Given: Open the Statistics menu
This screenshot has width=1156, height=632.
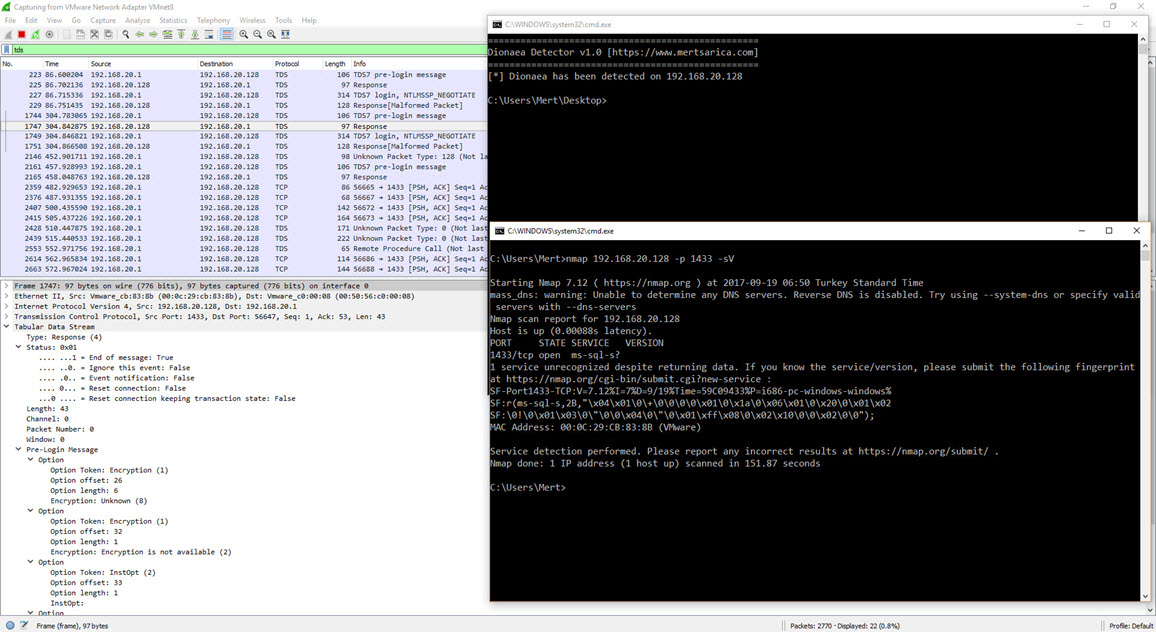Looking at the screenshot, I should coord(173,21).
